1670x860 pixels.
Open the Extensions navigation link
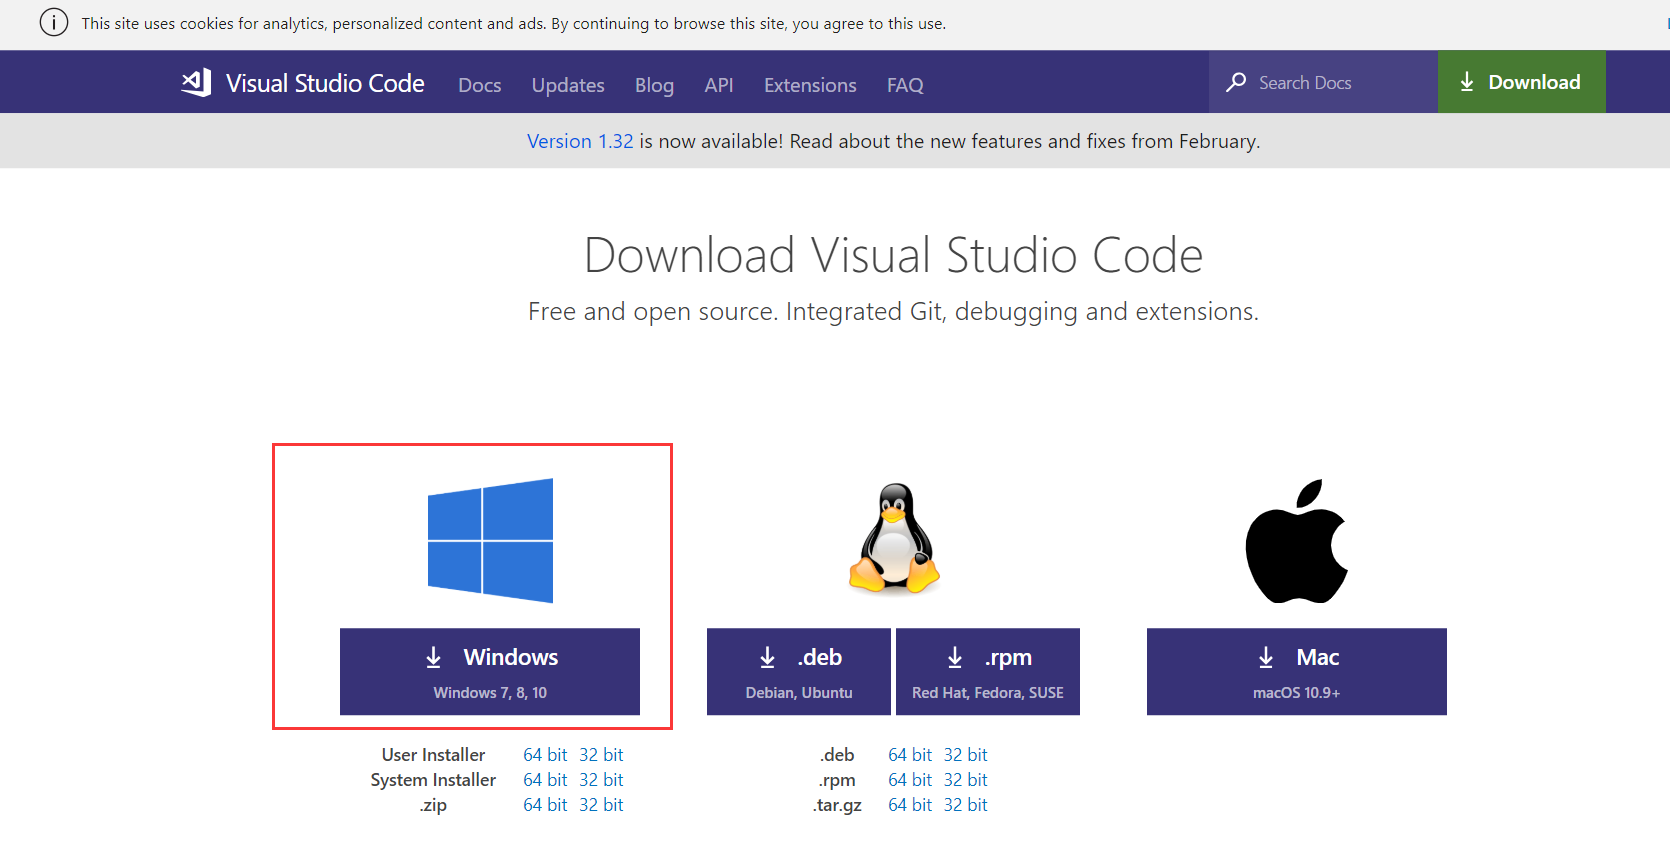click(x=810, y=85)
